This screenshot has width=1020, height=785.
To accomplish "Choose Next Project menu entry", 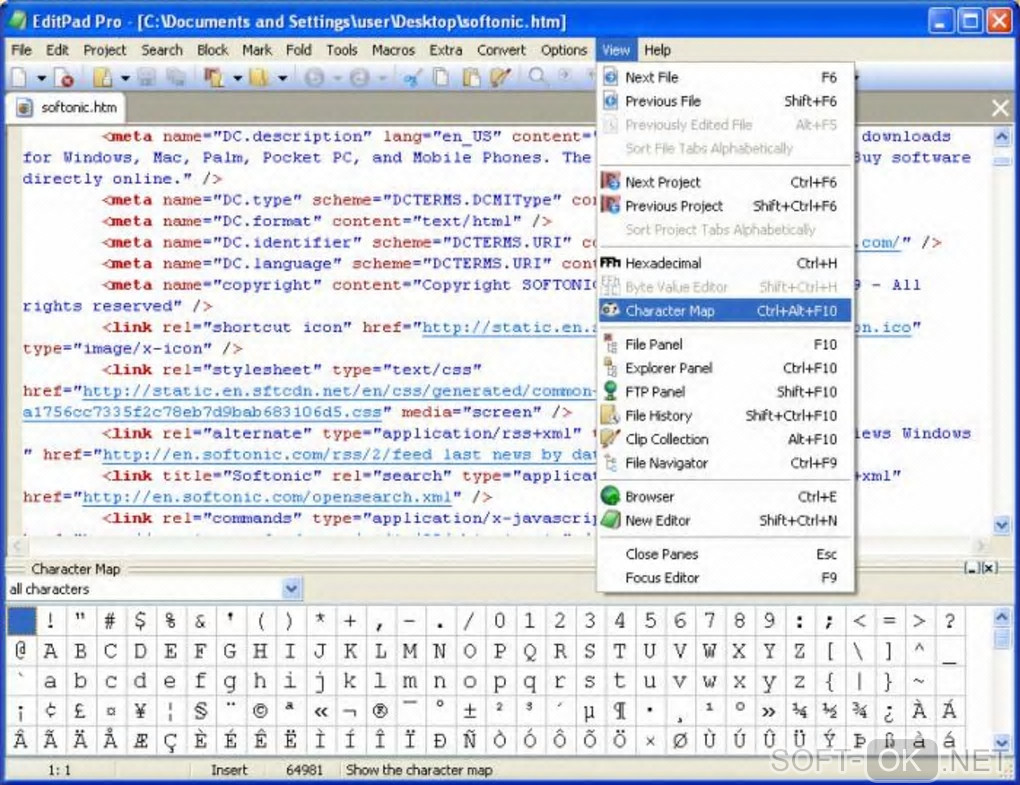I will coord(725,182).
